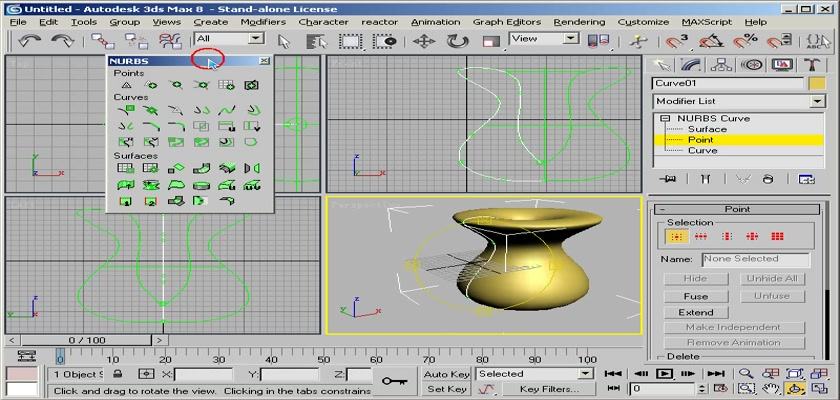The height and width of the screenshot is (400, 840).
Task: Click the Extend button
Action: pyautogui.click(x=696, y=312)
